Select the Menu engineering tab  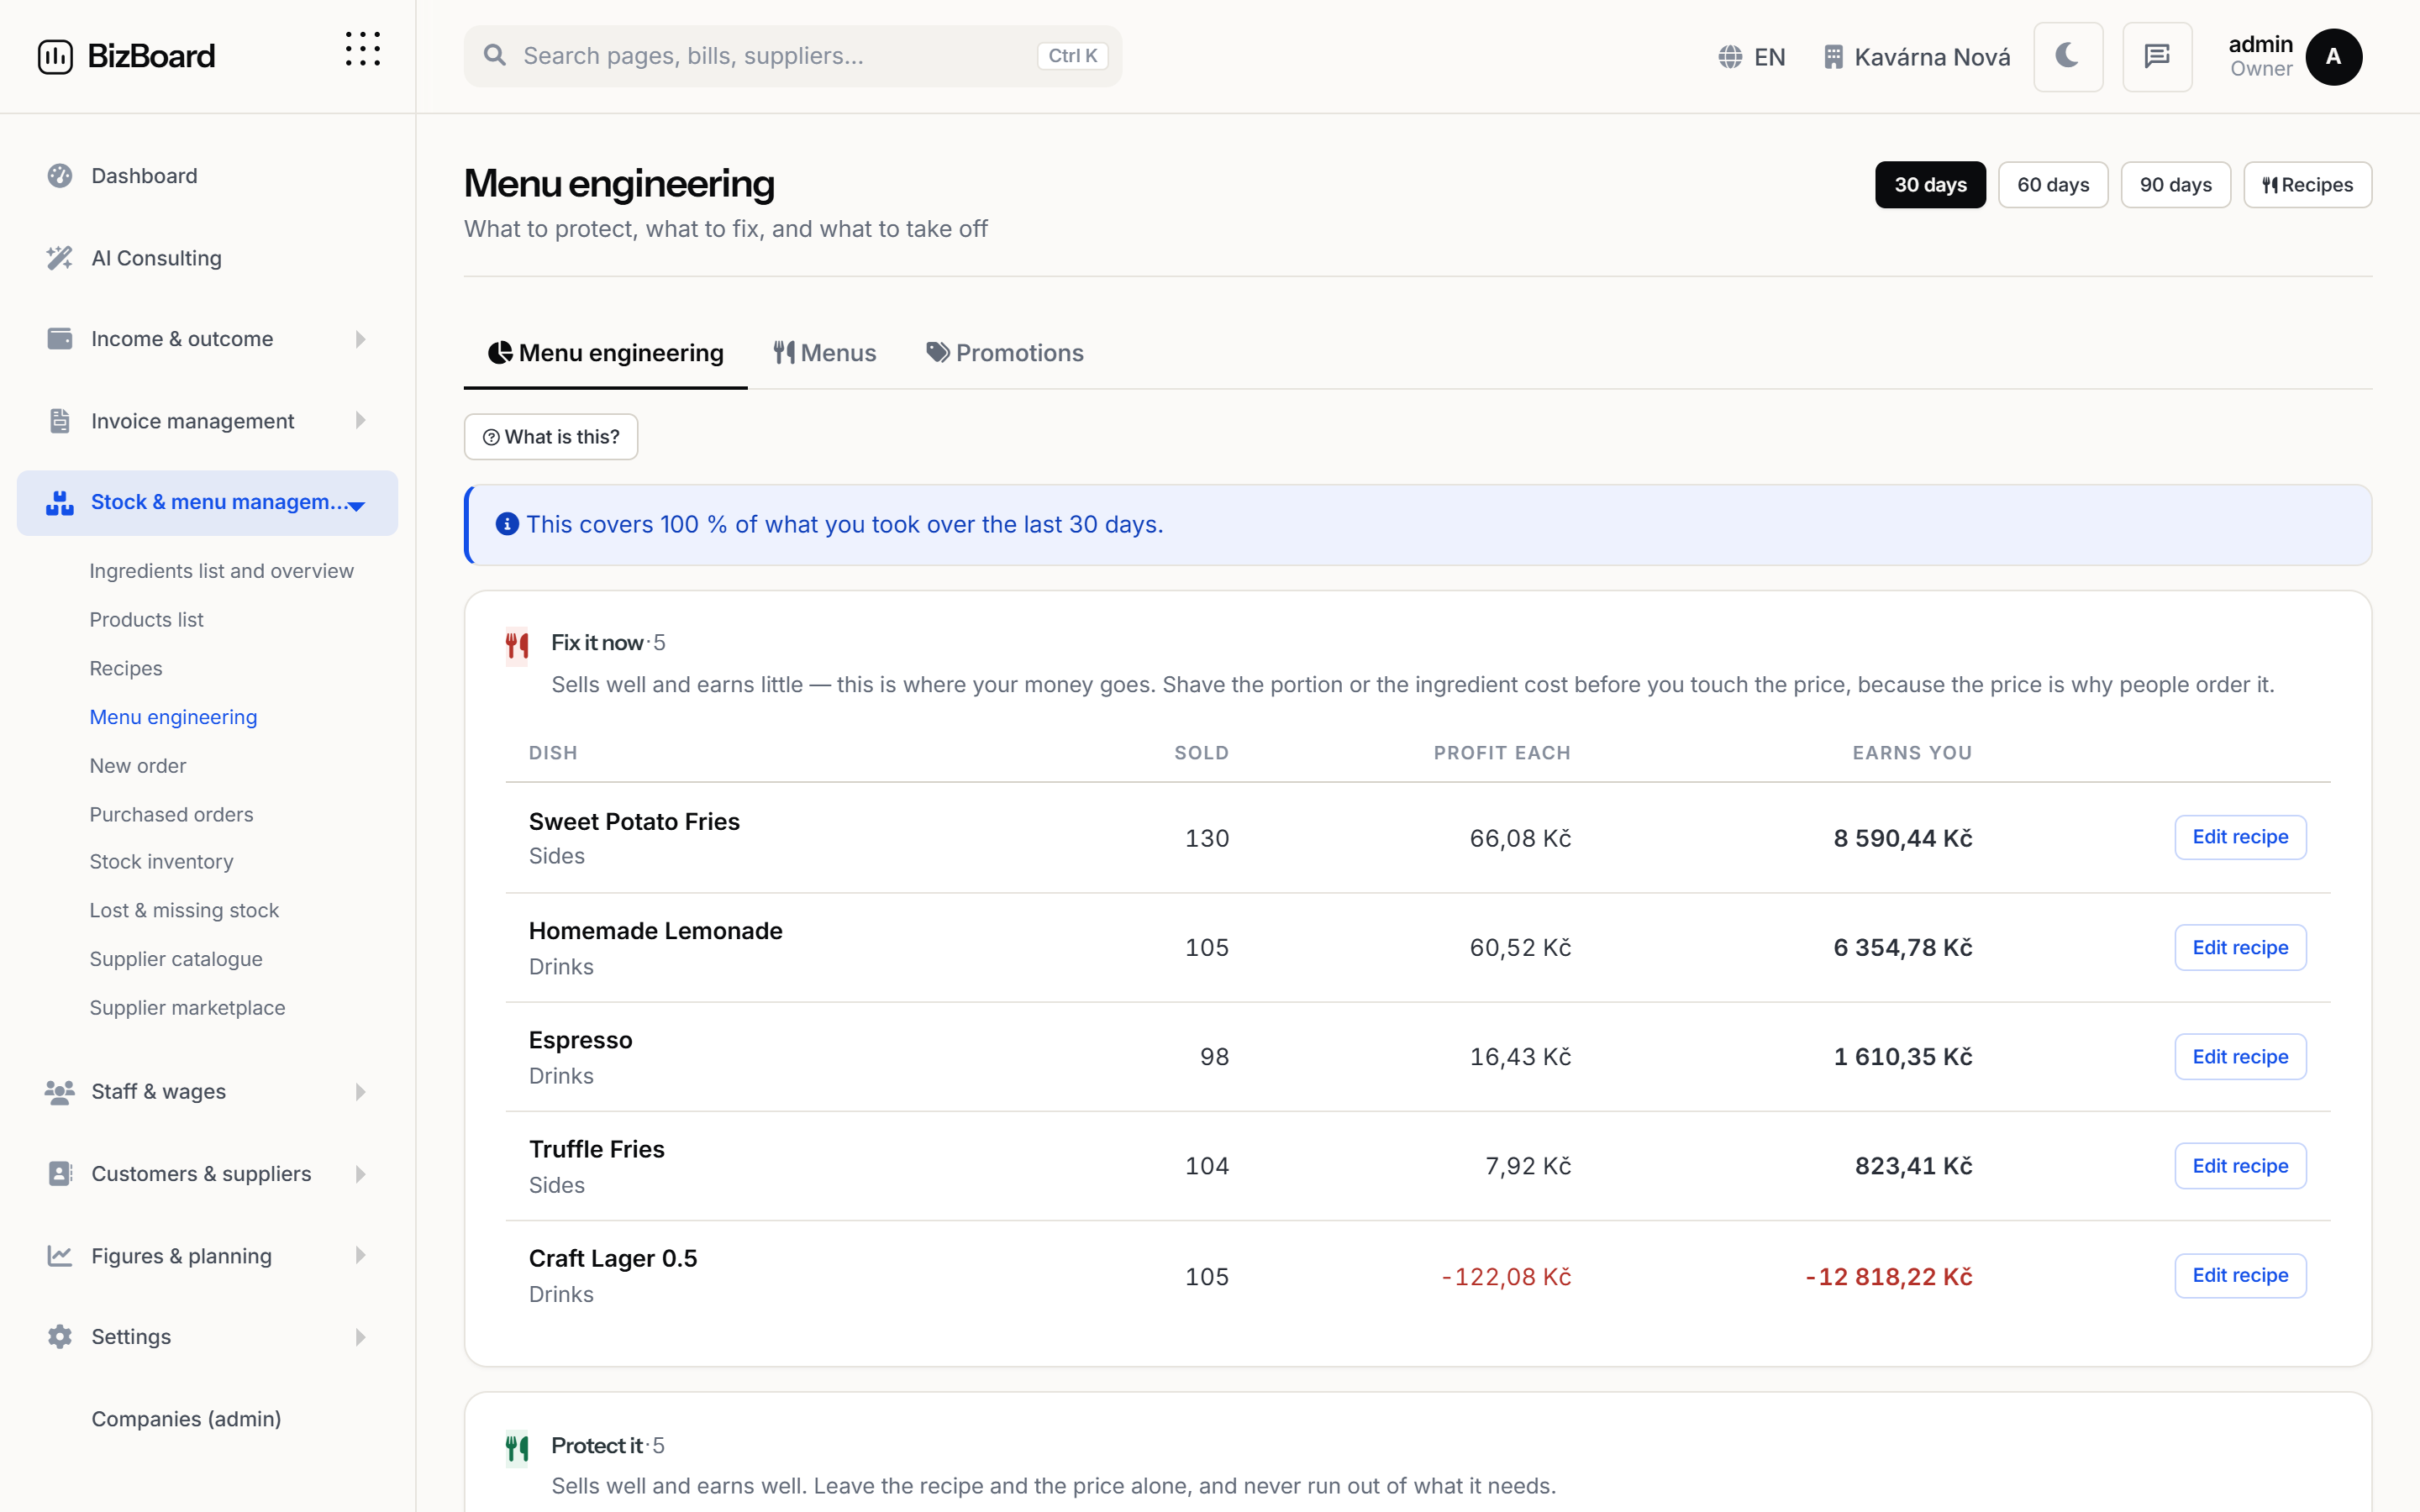[605, 353]
